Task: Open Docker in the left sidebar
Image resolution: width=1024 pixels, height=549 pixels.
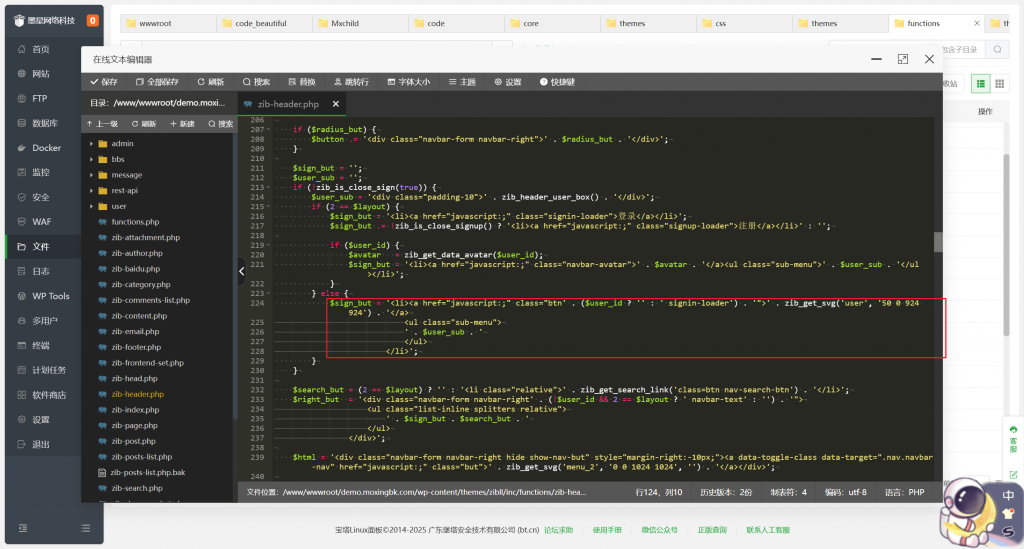Action: (x=46, y=148)
